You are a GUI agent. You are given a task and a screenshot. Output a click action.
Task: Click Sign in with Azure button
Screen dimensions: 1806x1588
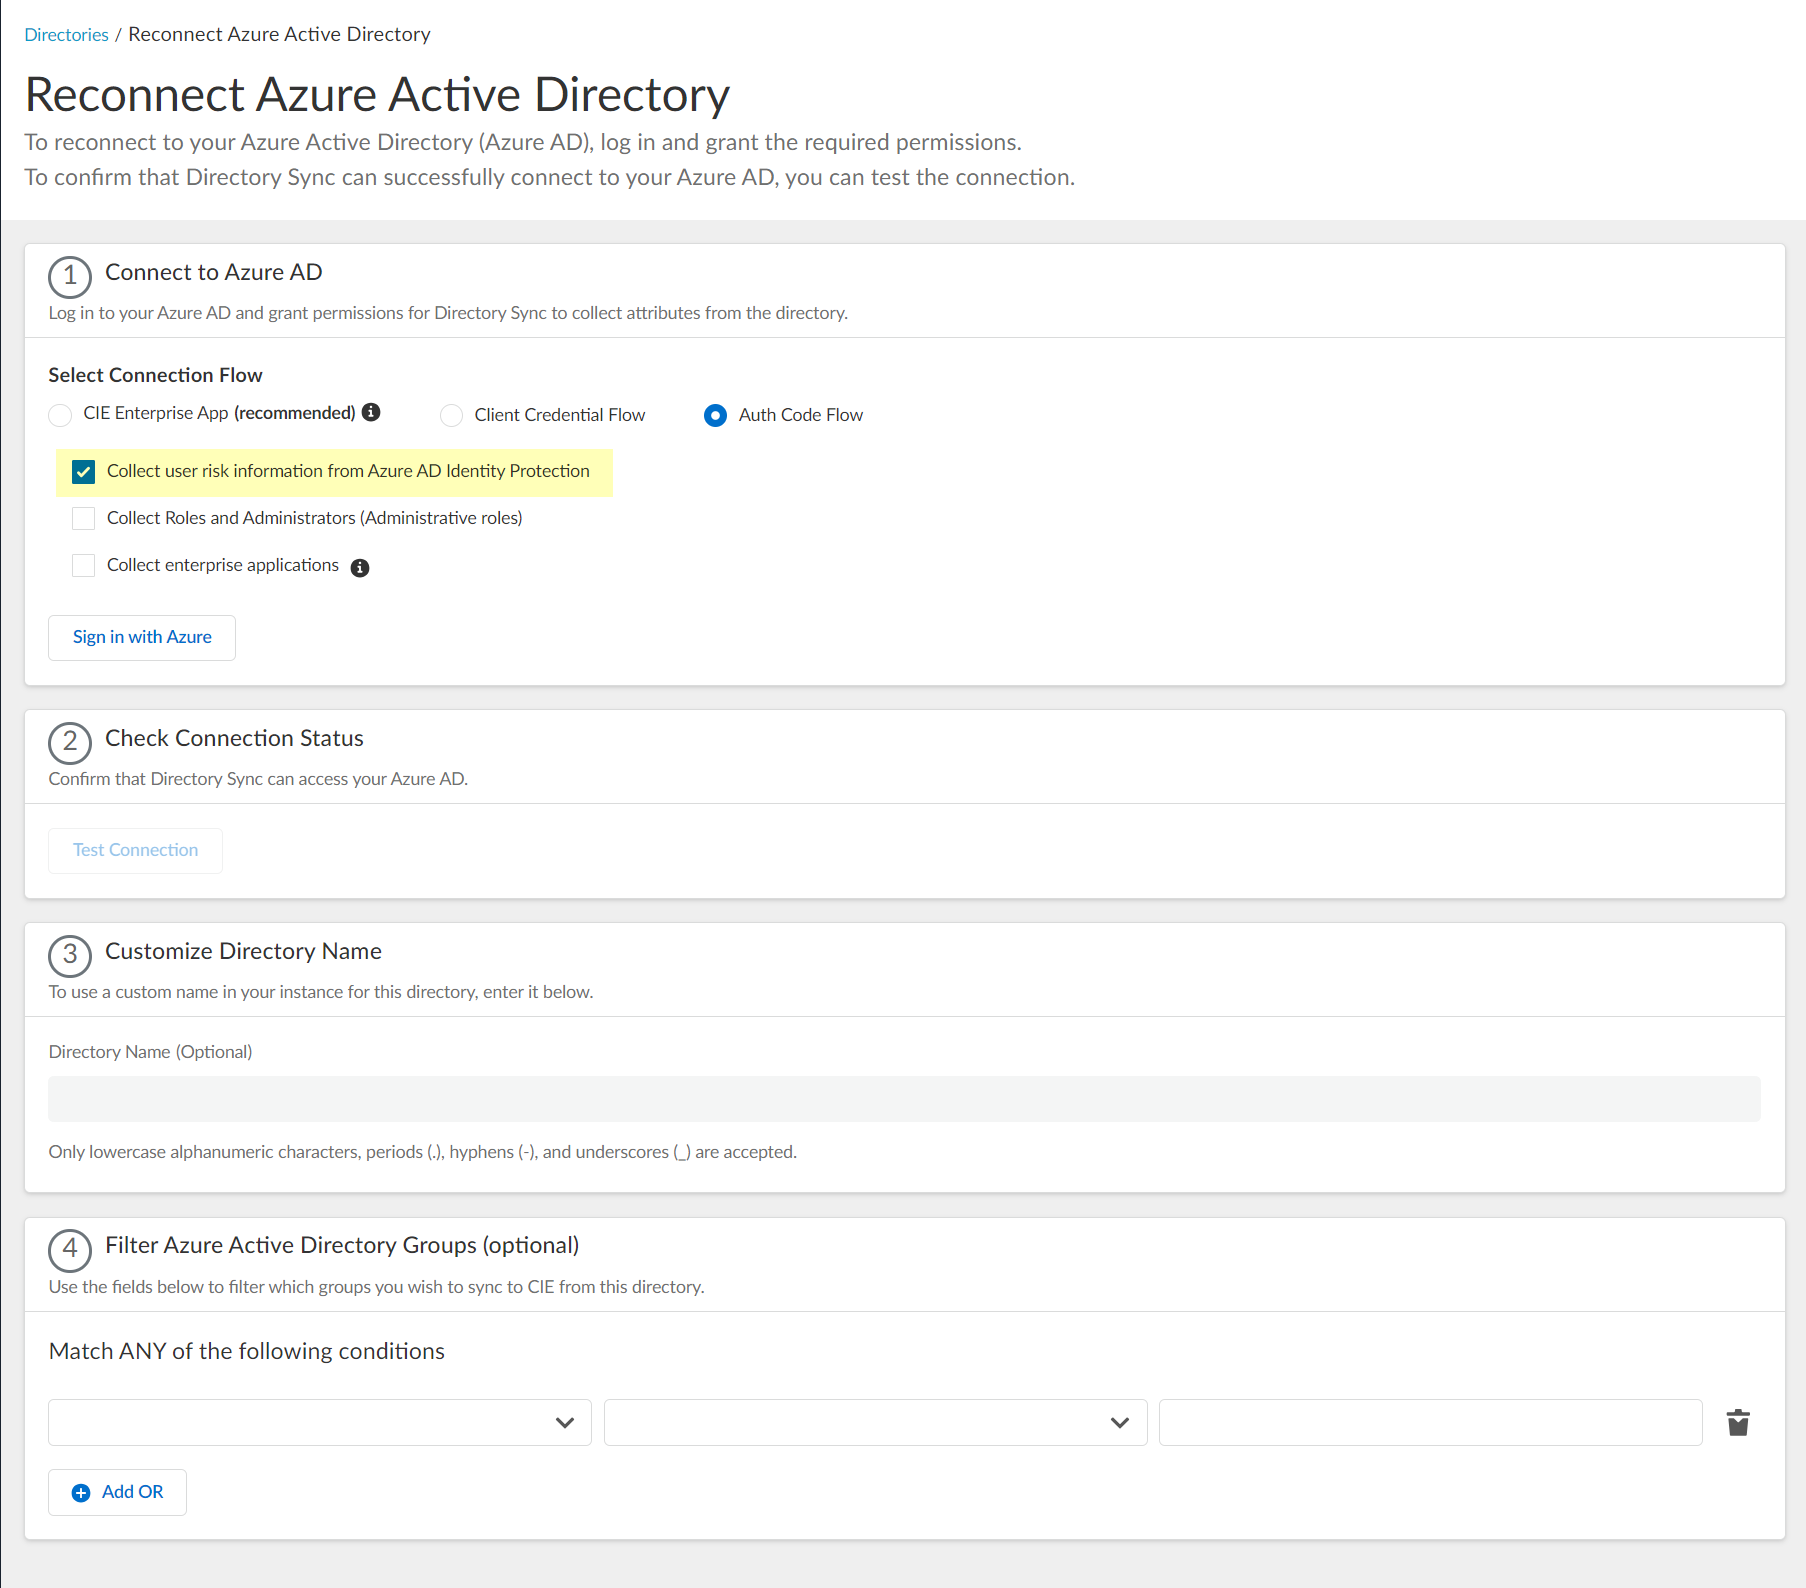pos(142,638)
